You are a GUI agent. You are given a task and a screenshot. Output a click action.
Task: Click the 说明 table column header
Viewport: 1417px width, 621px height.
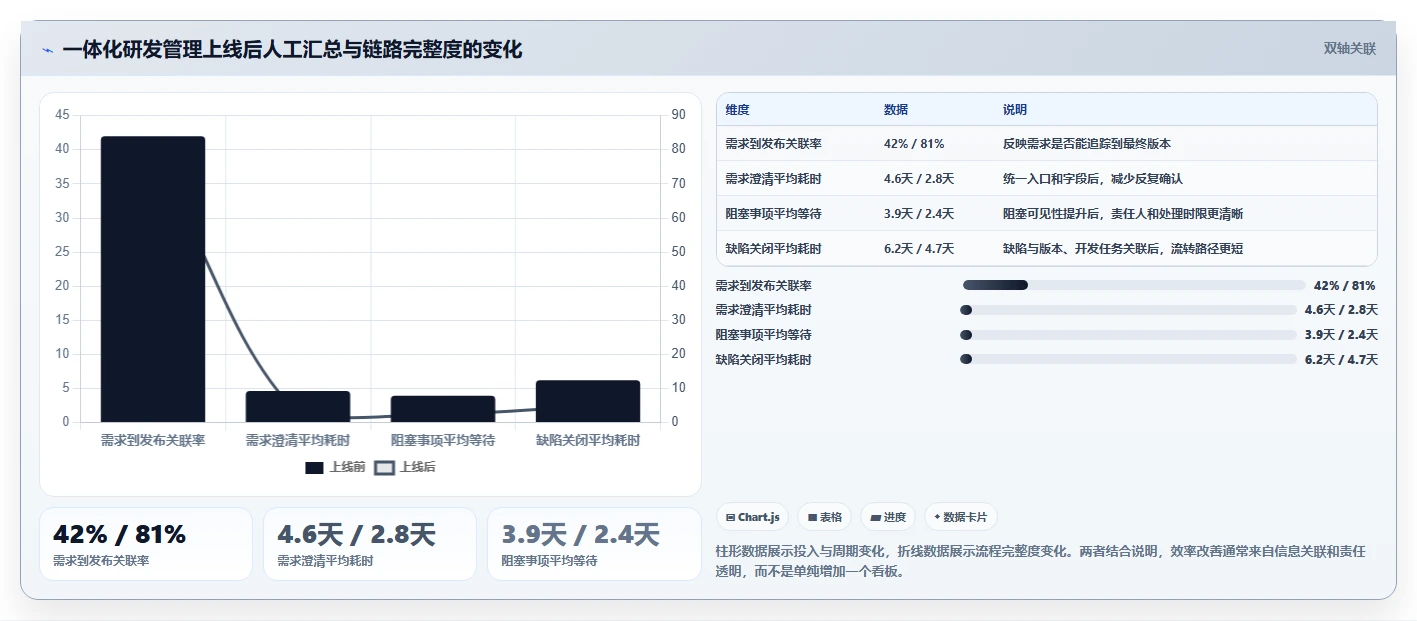[x=1015, y=110]
